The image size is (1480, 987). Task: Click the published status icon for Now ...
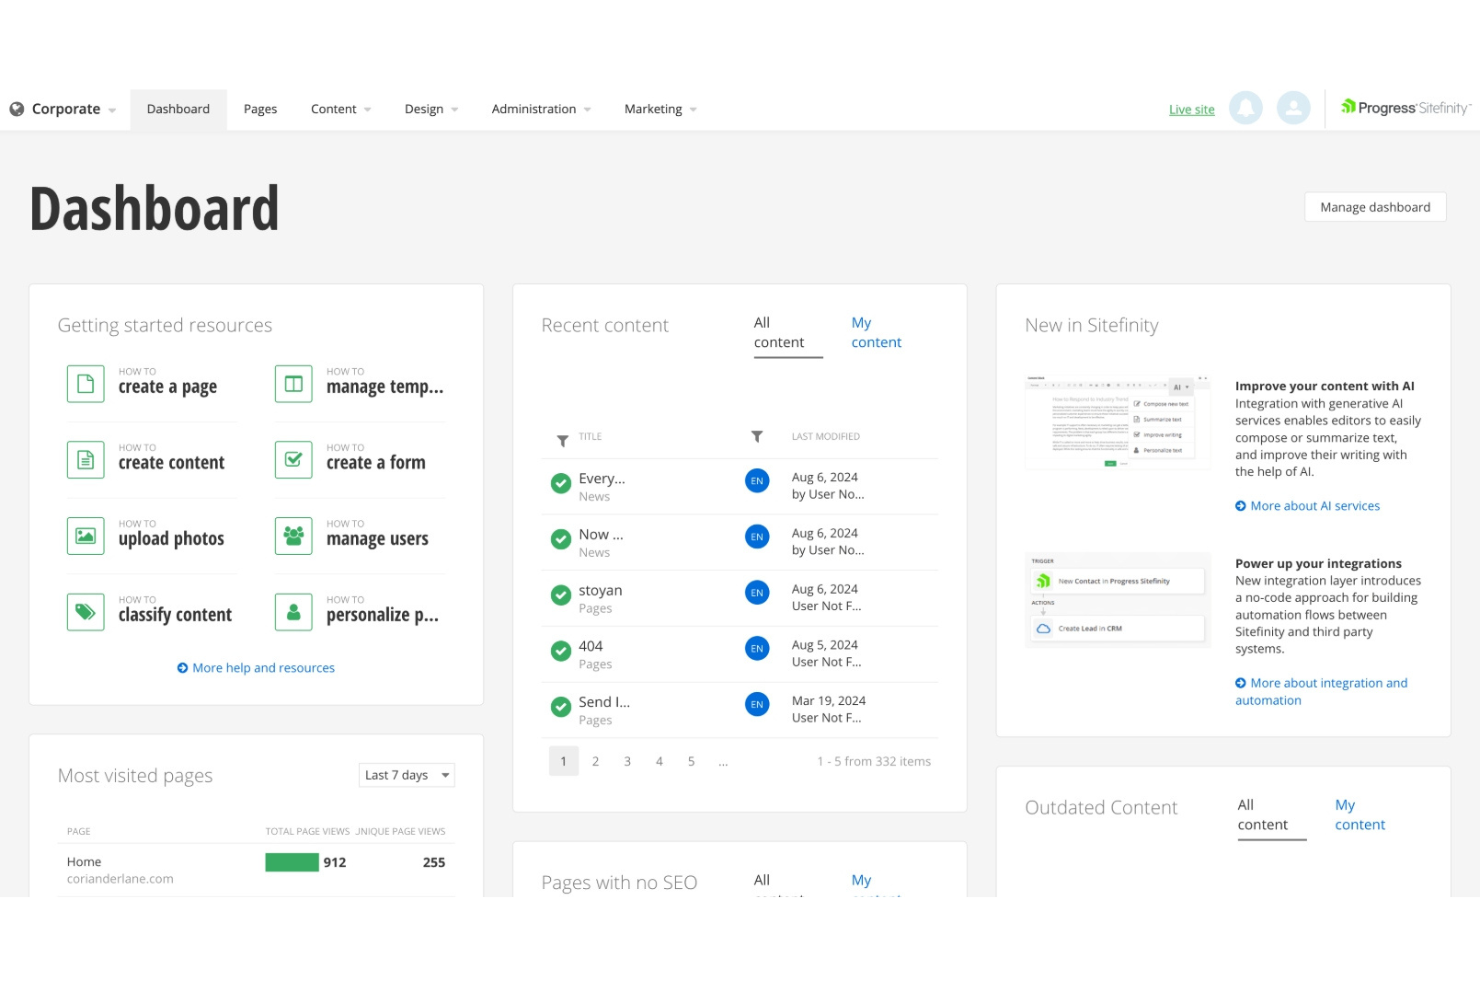point(561,540)
